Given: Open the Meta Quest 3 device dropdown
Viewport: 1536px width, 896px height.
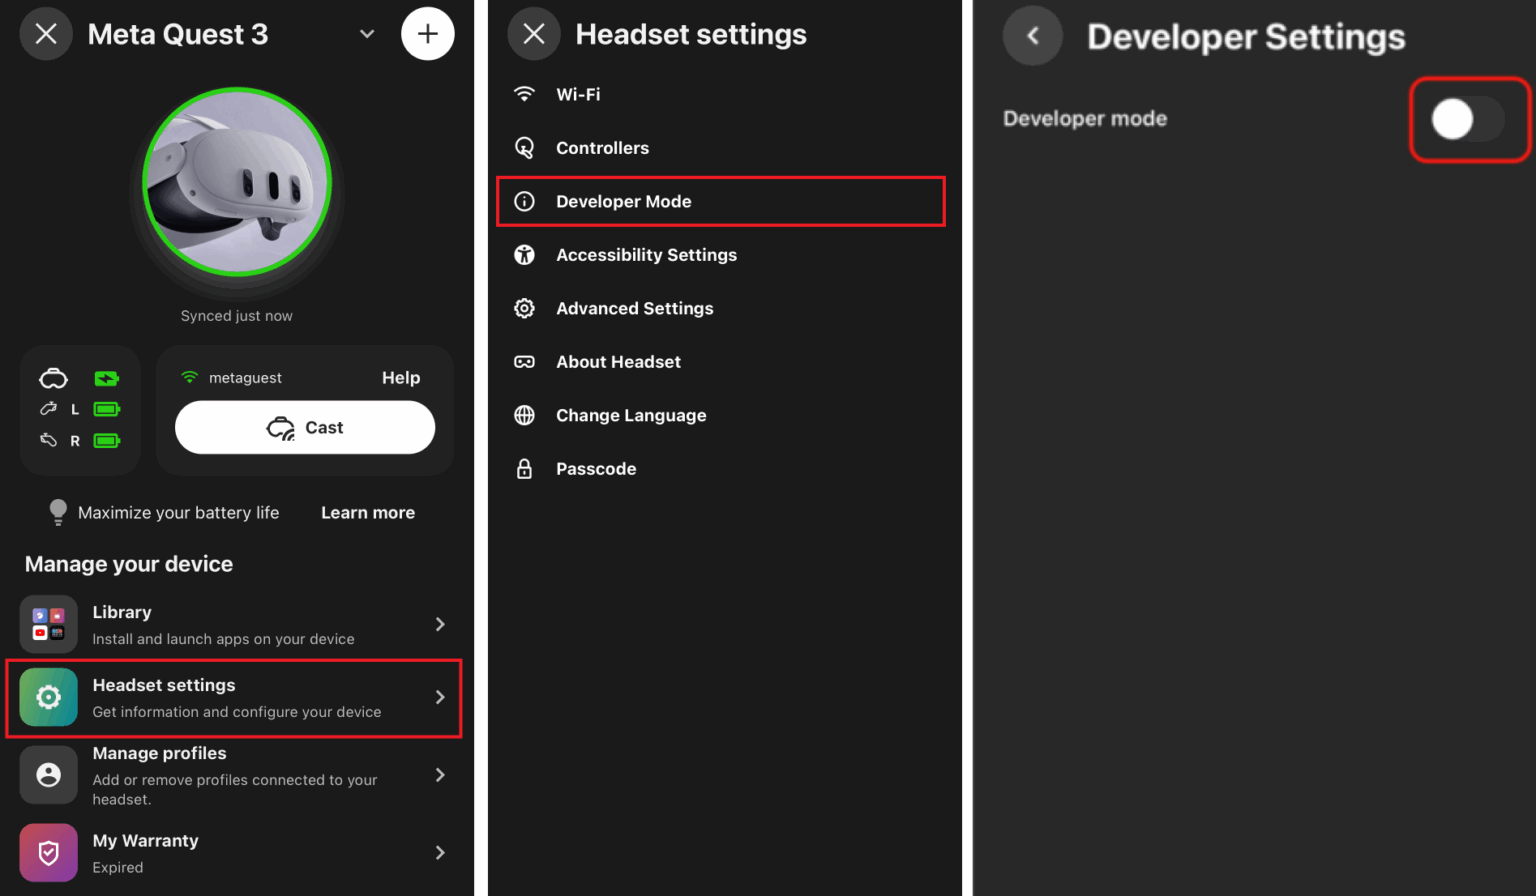Looking at the screenshot, I should (367, 33).
